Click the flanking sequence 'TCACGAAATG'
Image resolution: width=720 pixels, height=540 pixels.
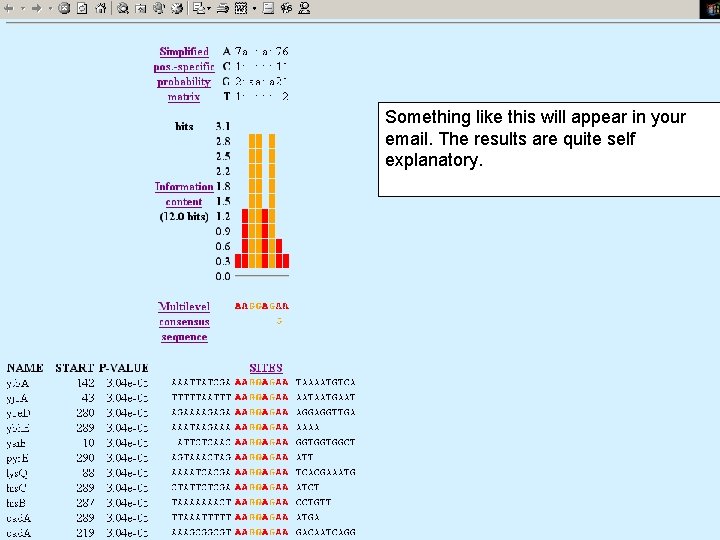coord(326,472)
